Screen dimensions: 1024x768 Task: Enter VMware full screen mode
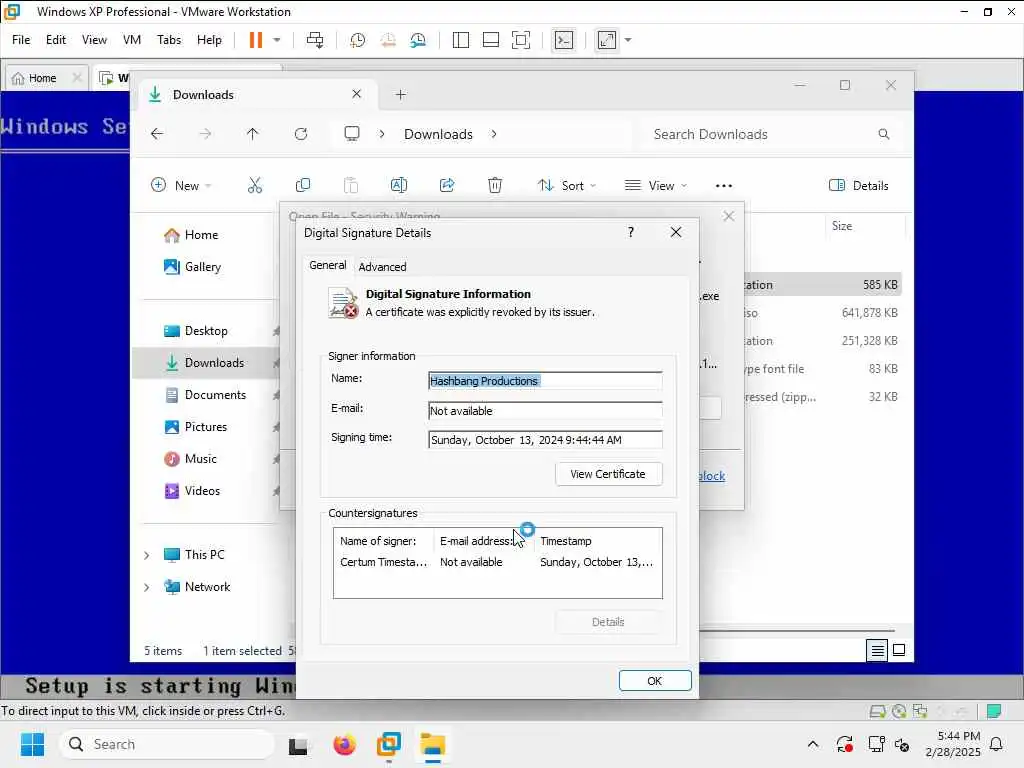coord(520,40)
